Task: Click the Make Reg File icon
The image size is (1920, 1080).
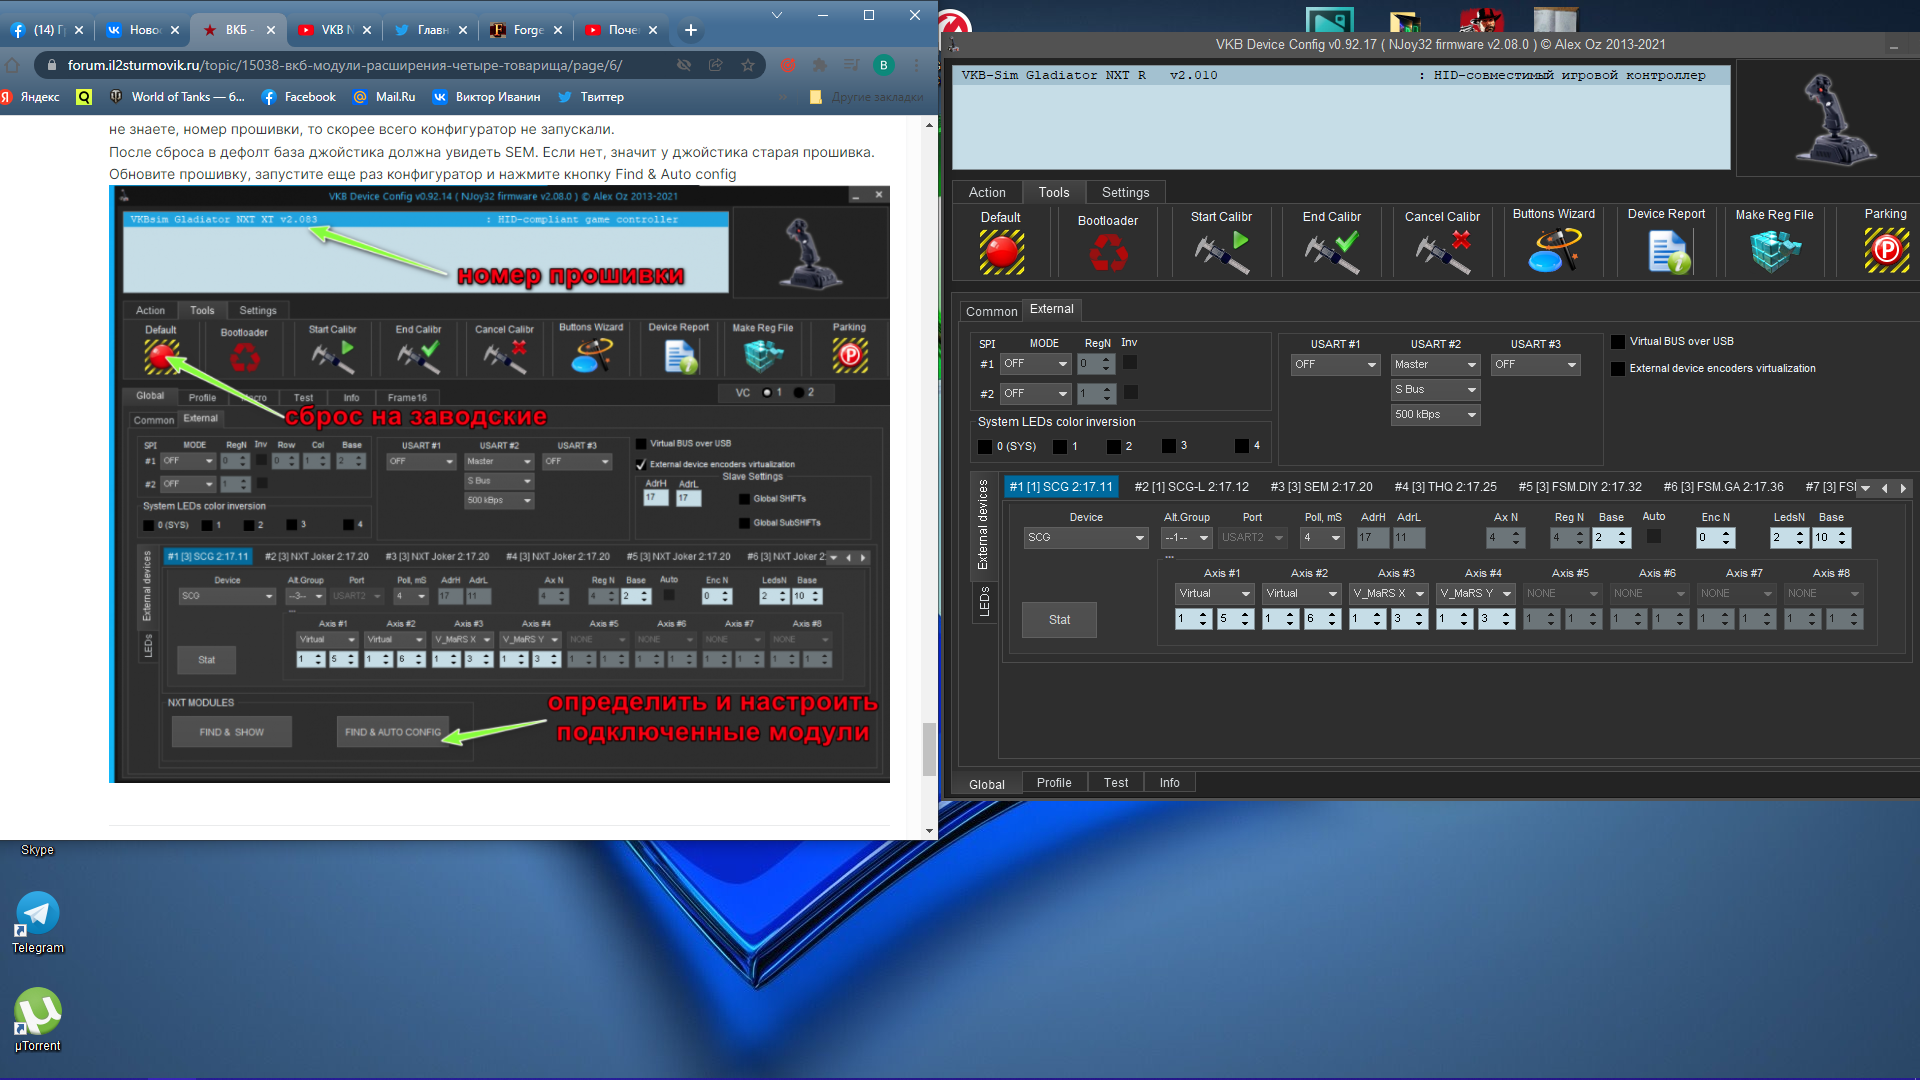Action: point(1775,252)
